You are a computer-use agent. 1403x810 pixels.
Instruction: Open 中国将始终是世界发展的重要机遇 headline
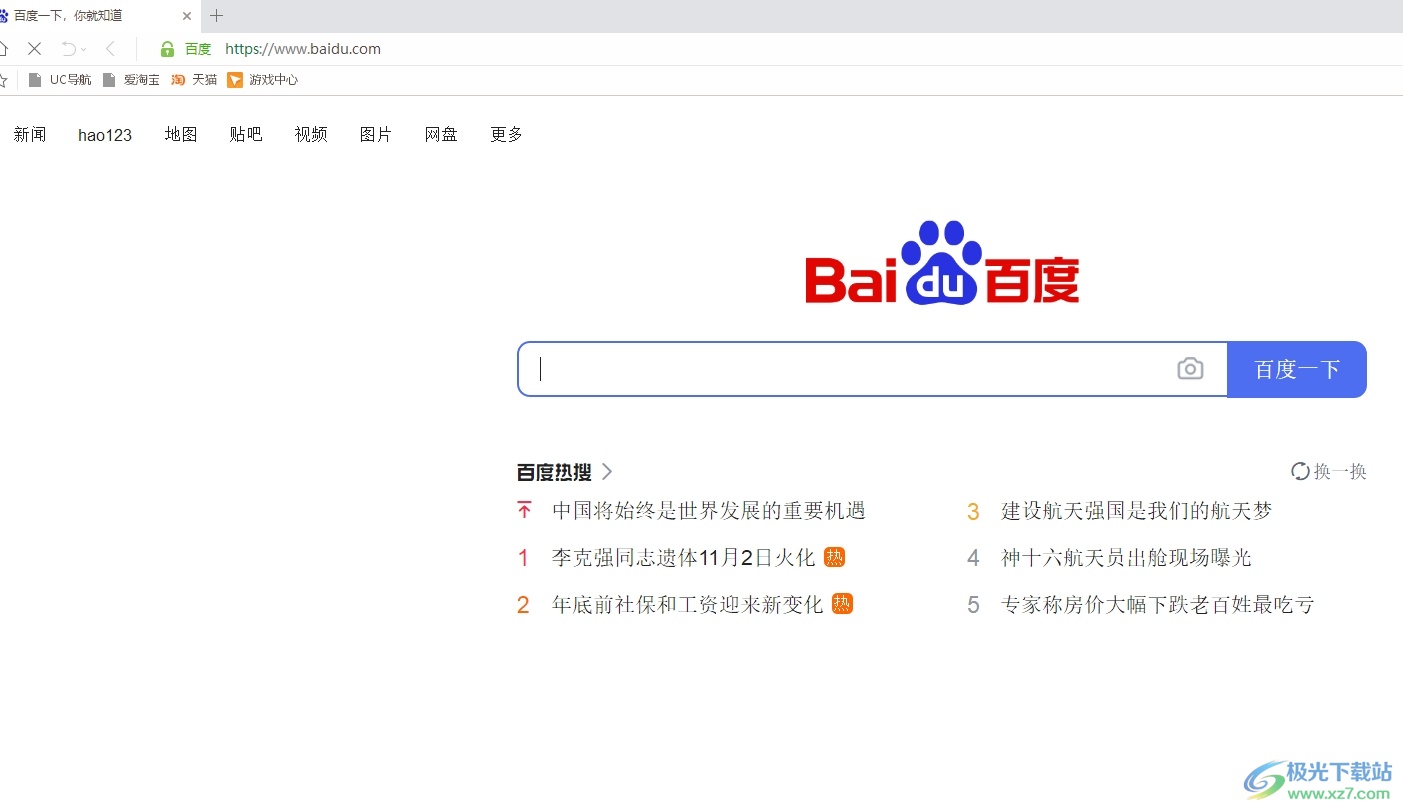pos(709,510)
